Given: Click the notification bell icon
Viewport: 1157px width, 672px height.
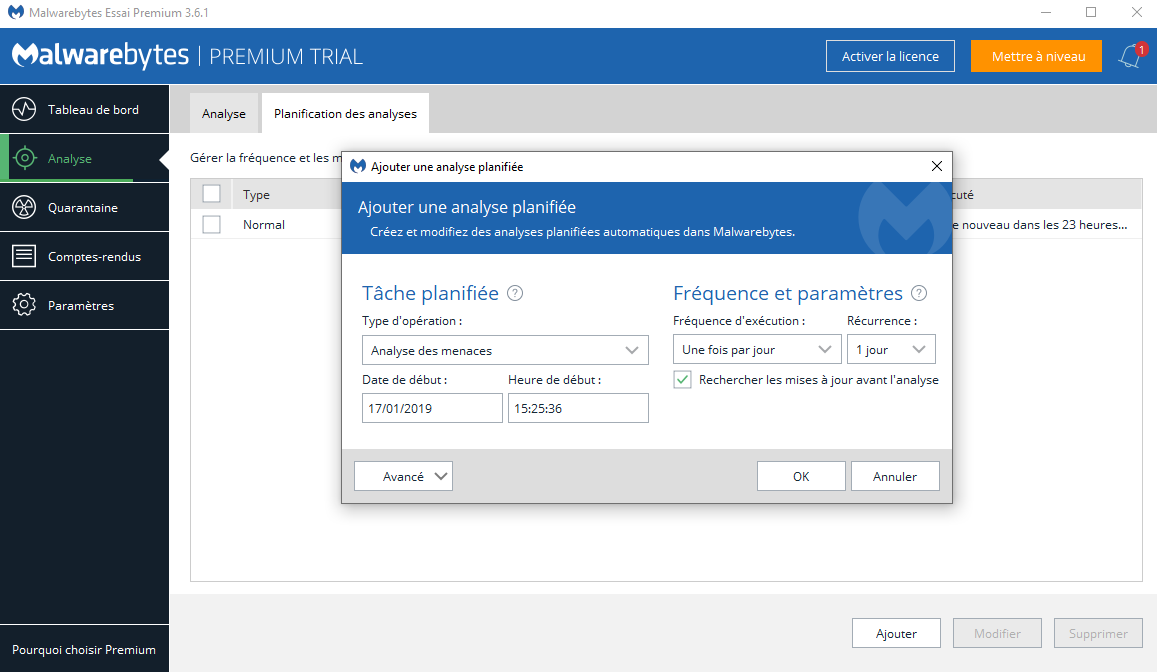Looking at the screenshot, I should pos(1130,57).
